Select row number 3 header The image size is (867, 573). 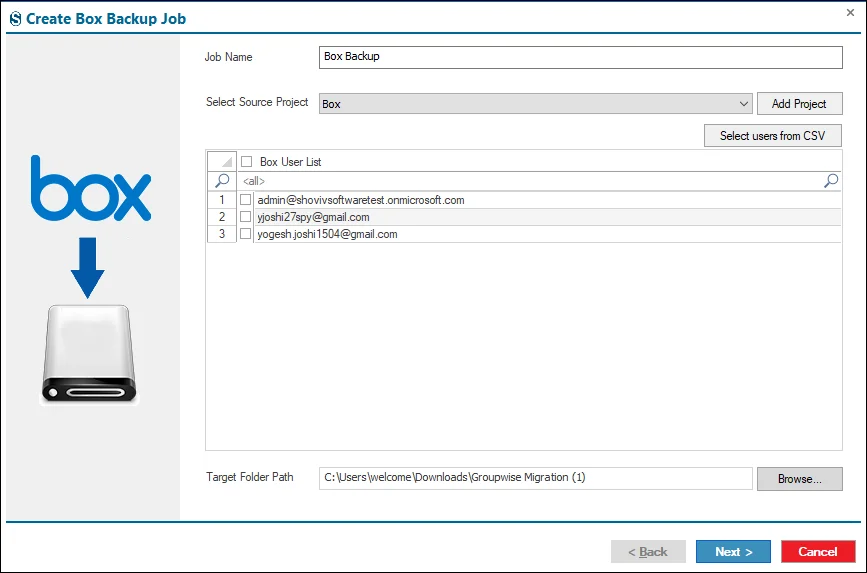tap(222, 234)
